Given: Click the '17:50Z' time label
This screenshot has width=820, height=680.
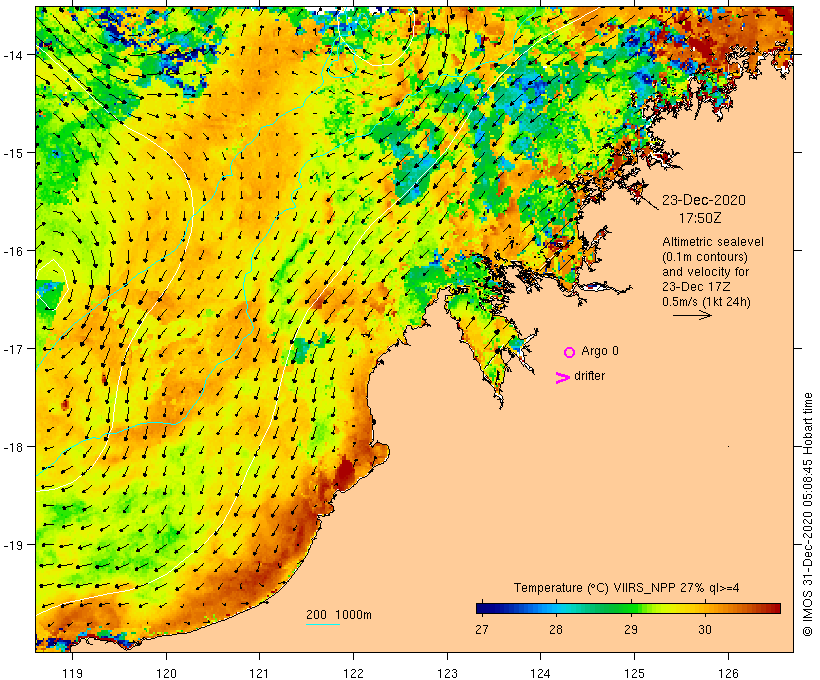Looking at the screenshot, I should pos(700,218).
